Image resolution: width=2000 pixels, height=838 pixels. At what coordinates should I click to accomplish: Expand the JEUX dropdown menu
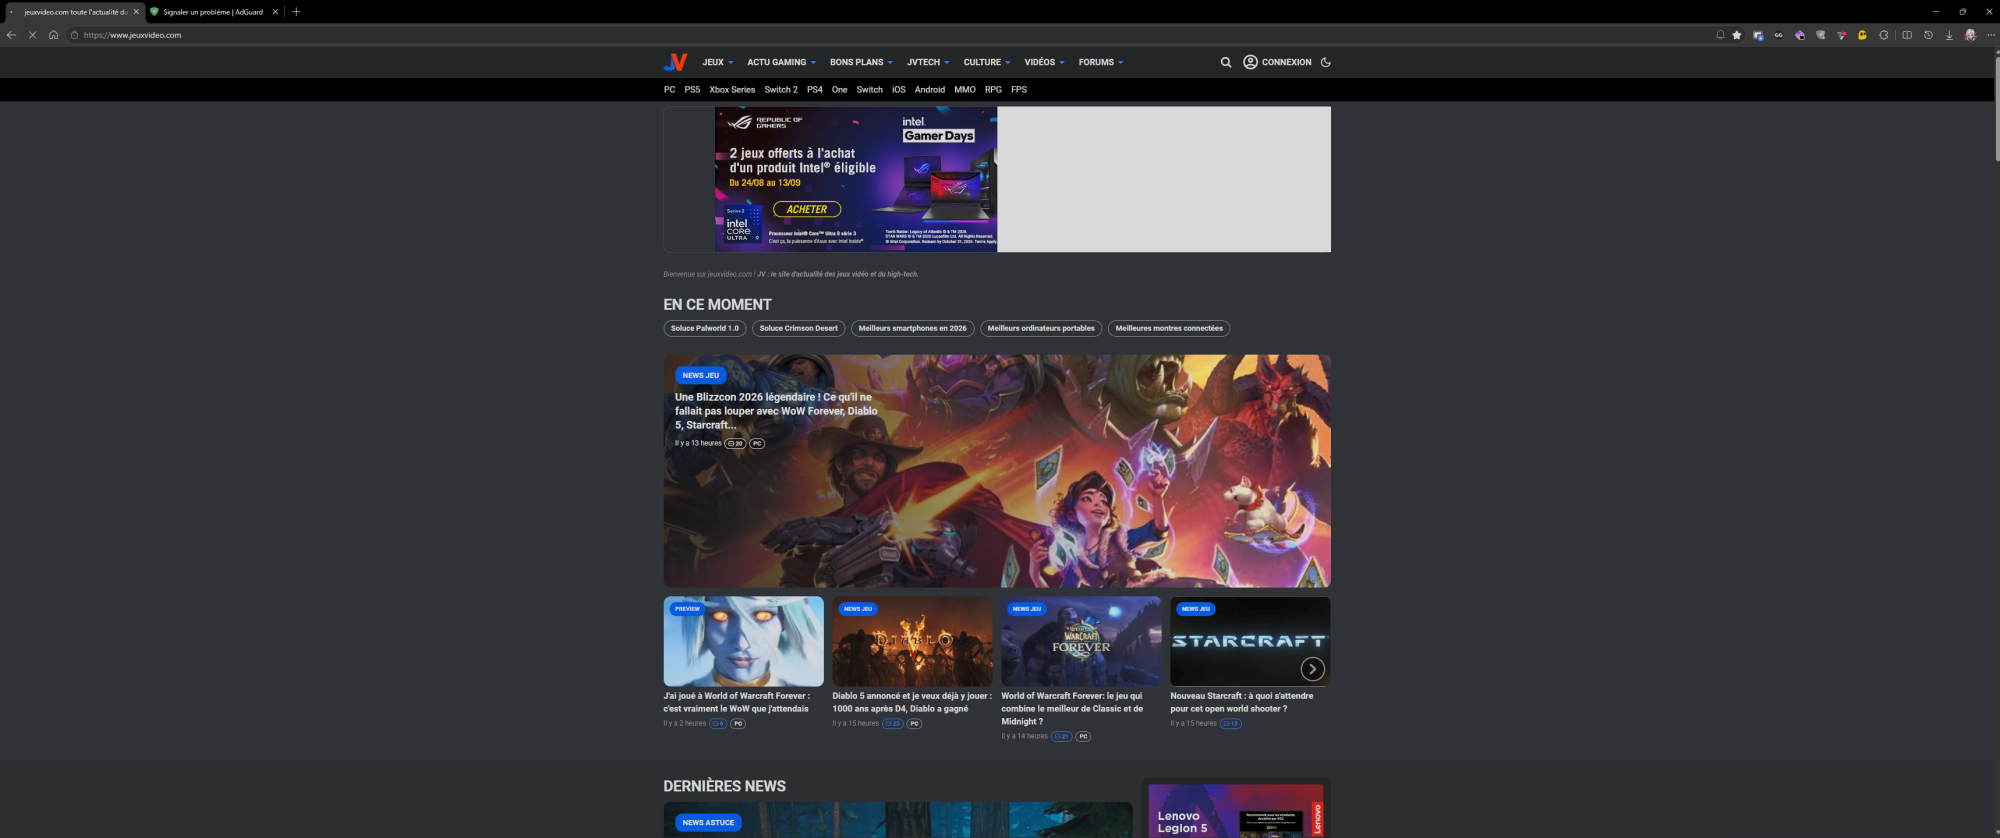click(717, 62)
